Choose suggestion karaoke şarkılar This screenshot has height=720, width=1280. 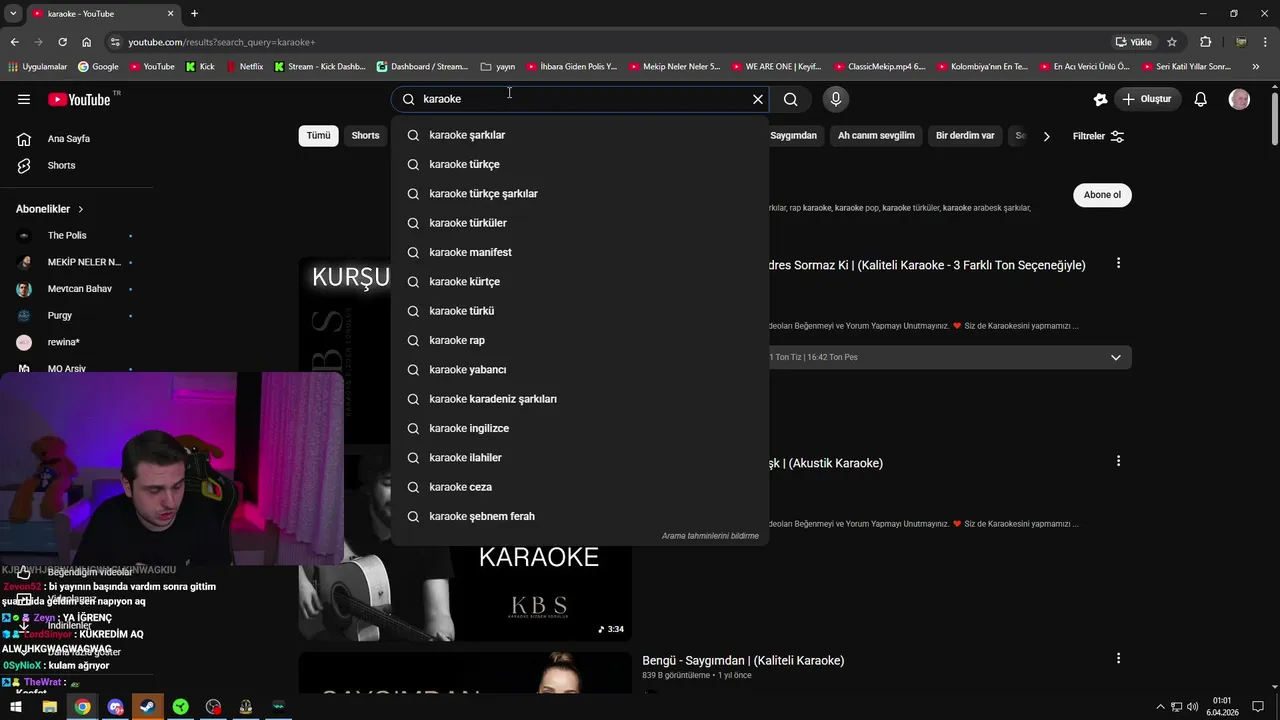(x=580, y=135)
